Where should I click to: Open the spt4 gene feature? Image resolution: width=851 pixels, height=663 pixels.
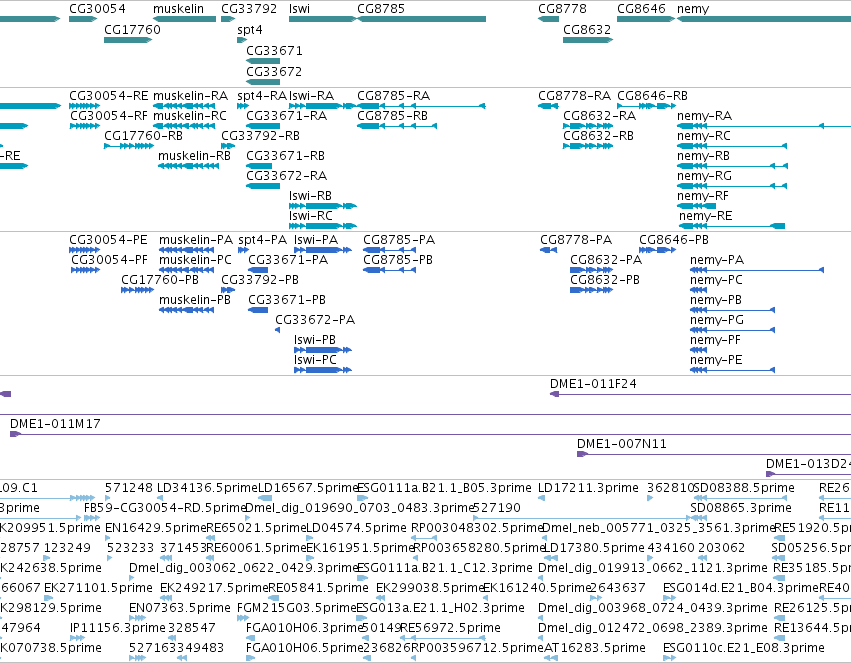pos(242,40)
